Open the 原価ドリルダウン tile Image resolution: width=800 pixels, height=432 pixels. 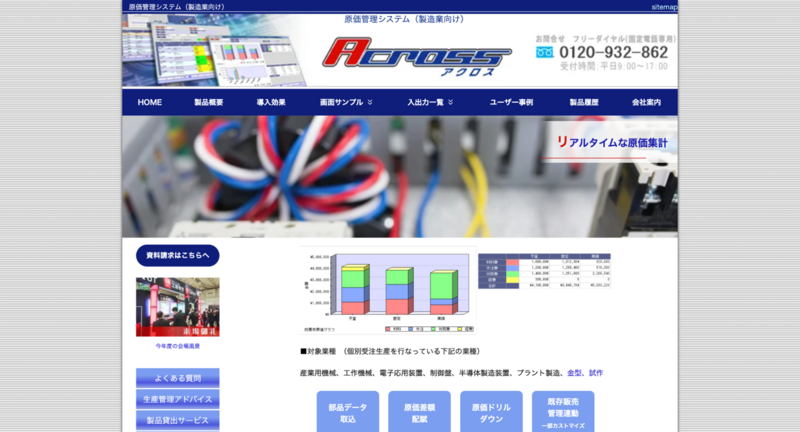pyautogui.click(x=491, y=412)
